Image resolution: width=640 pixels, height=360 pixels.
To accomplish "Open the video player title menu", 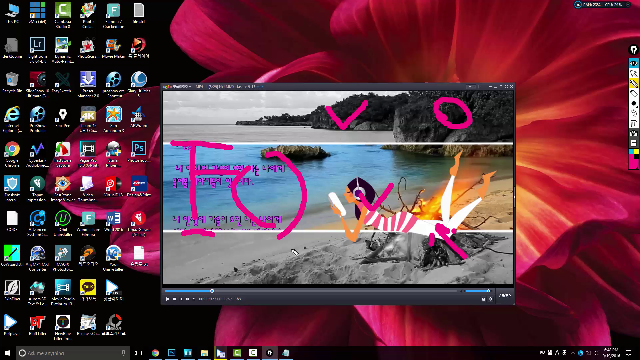I will tap(176, 87).
